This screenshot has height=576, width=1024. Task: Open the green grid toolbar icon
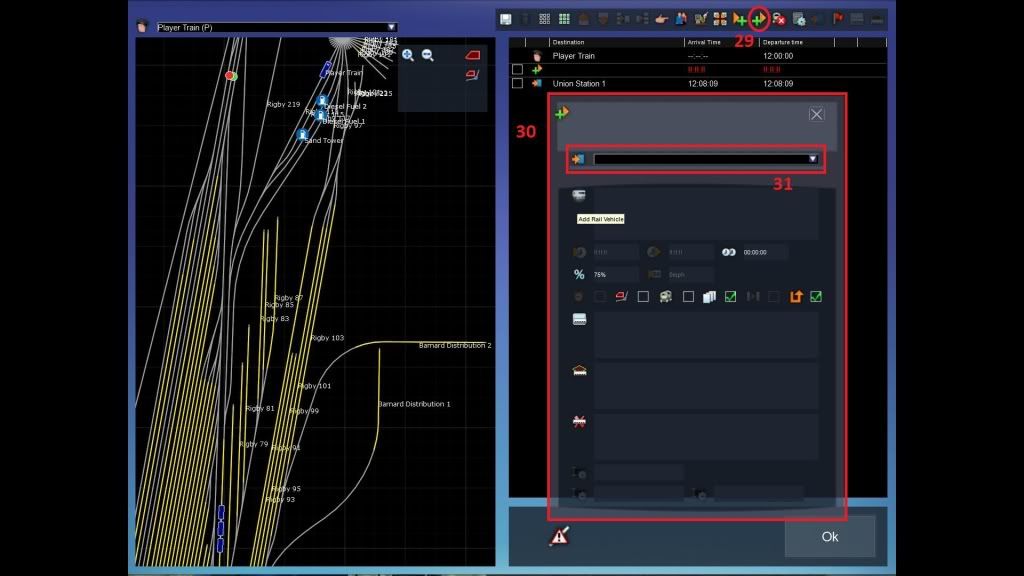click(x=564, y=19)
